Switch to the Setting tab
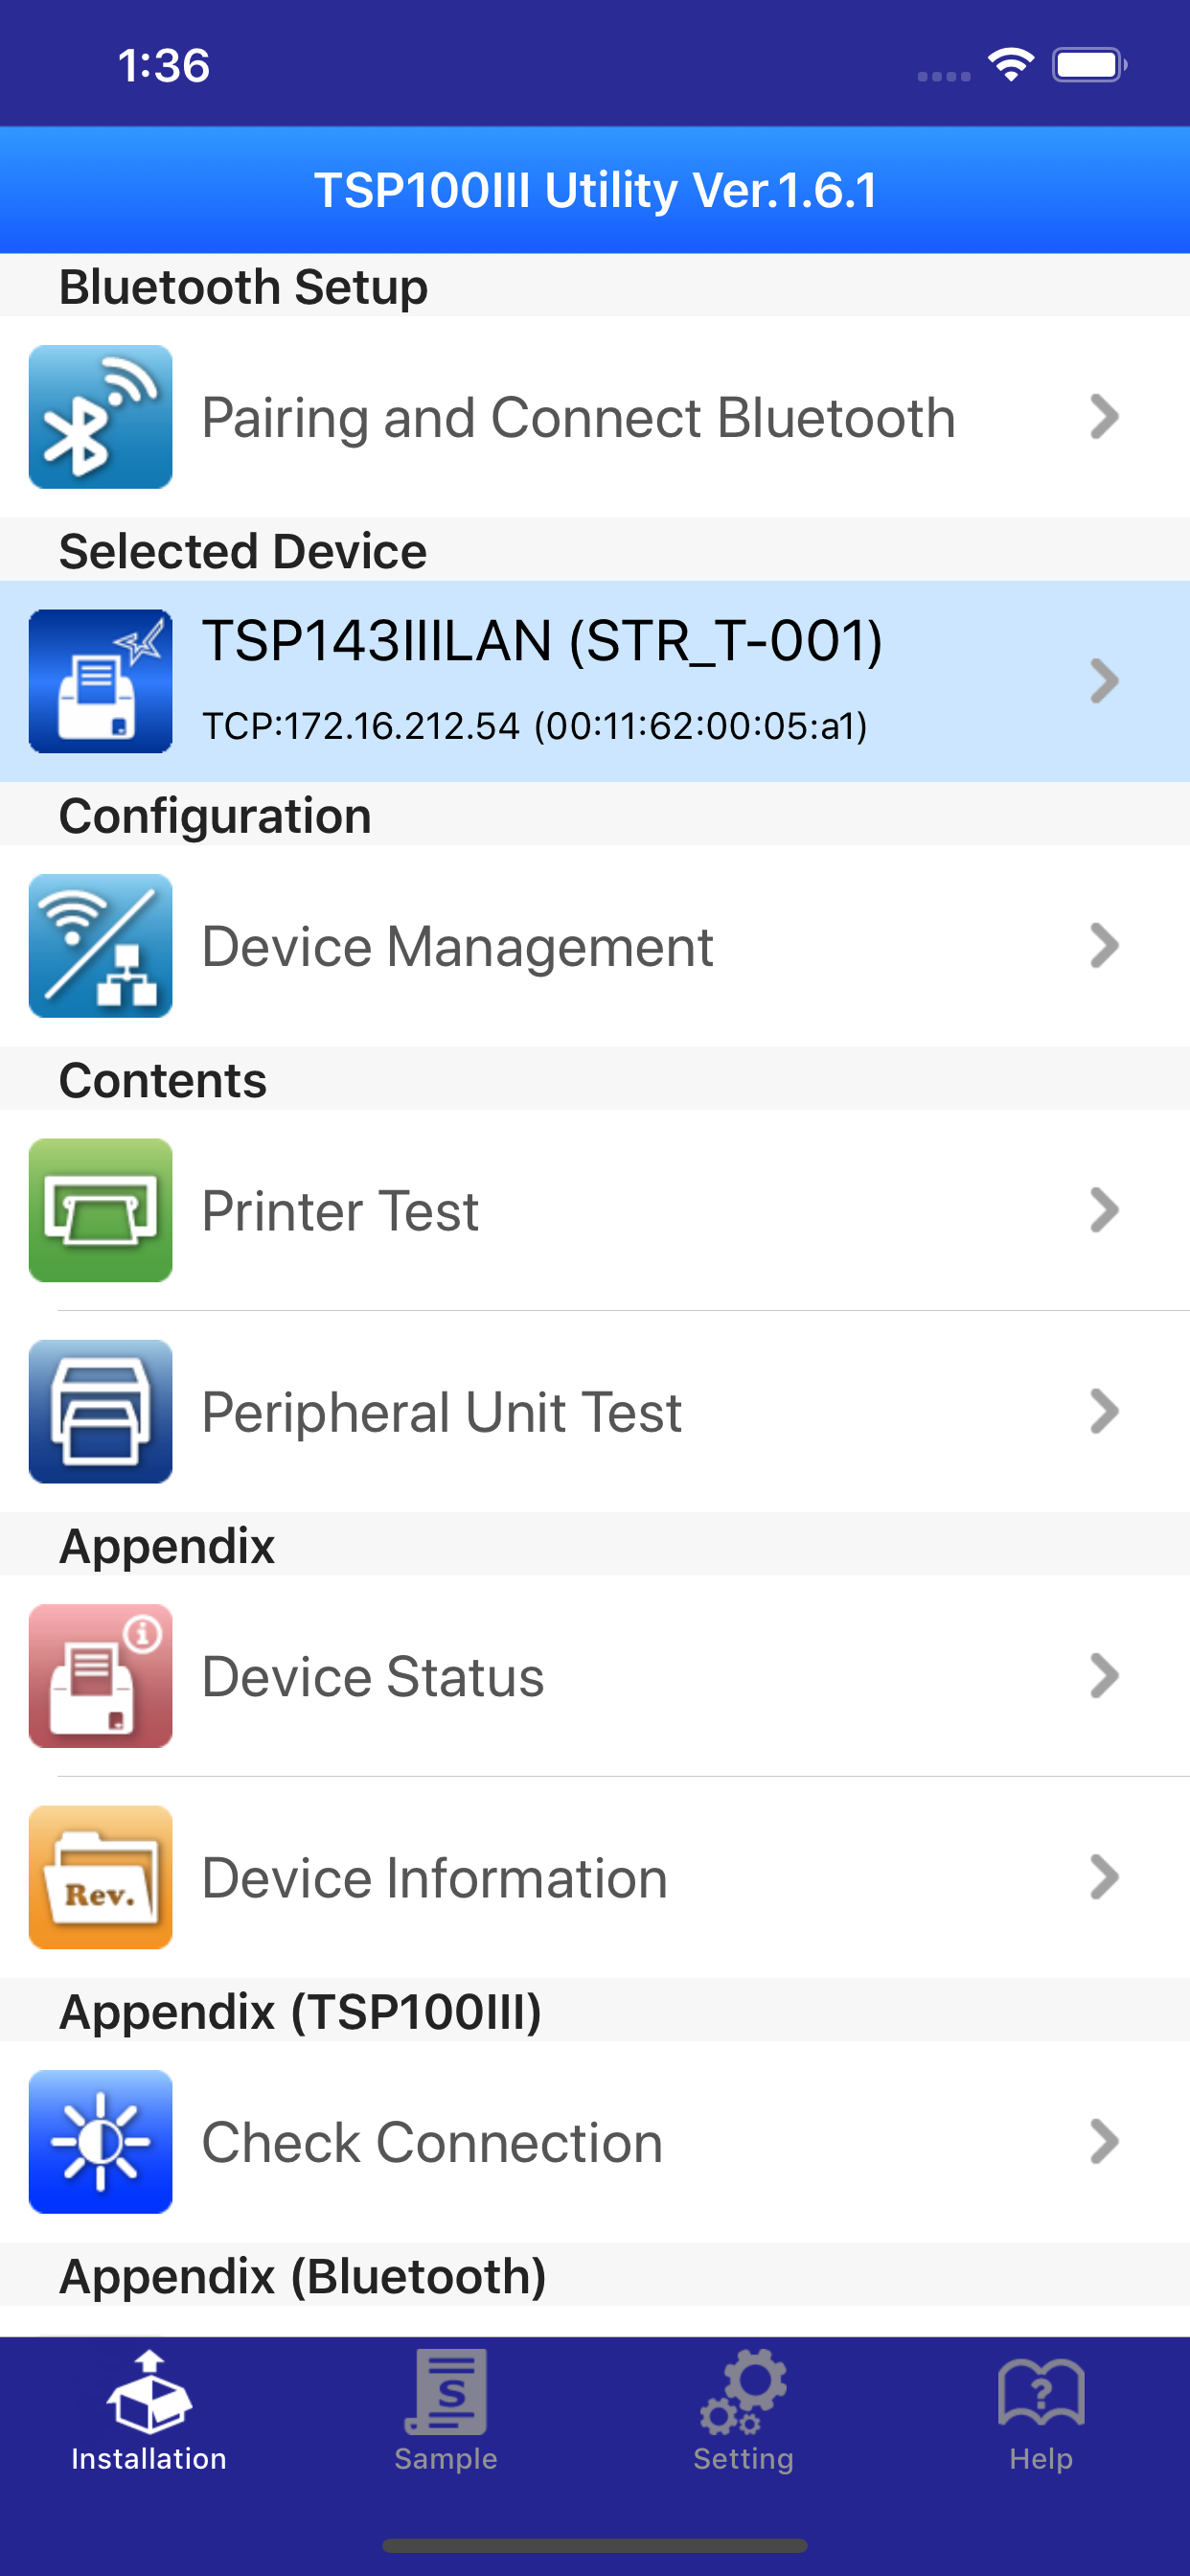Image resolution: width=1190 pixels, height=2576 pixels. tap(743, 2411)
